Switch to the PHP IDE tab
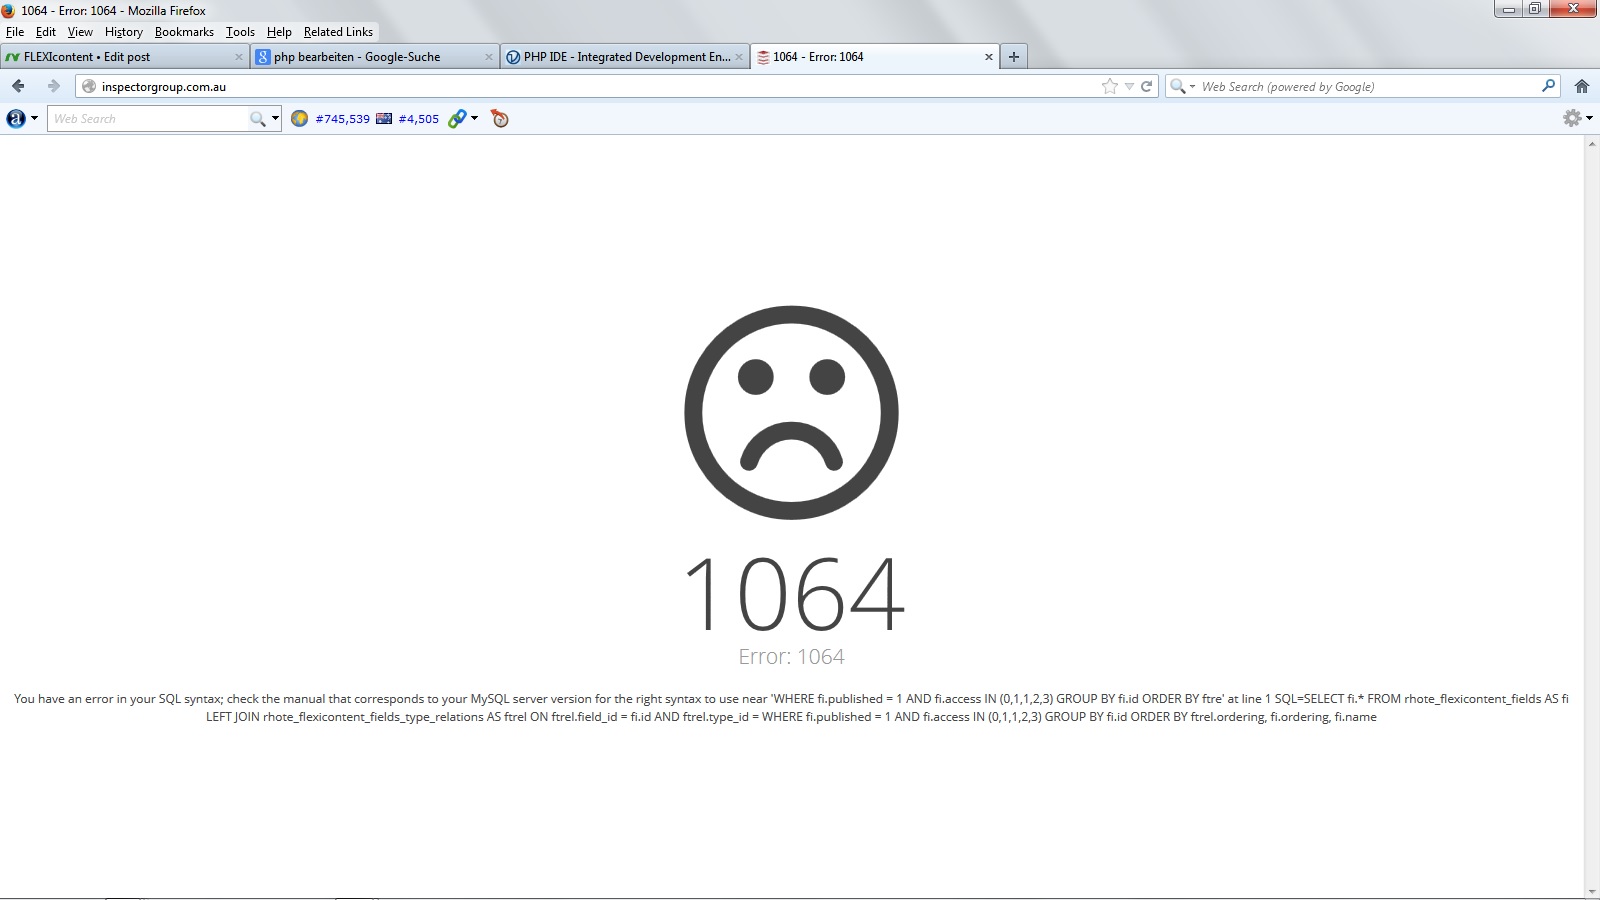 click(x=624, y=57)
